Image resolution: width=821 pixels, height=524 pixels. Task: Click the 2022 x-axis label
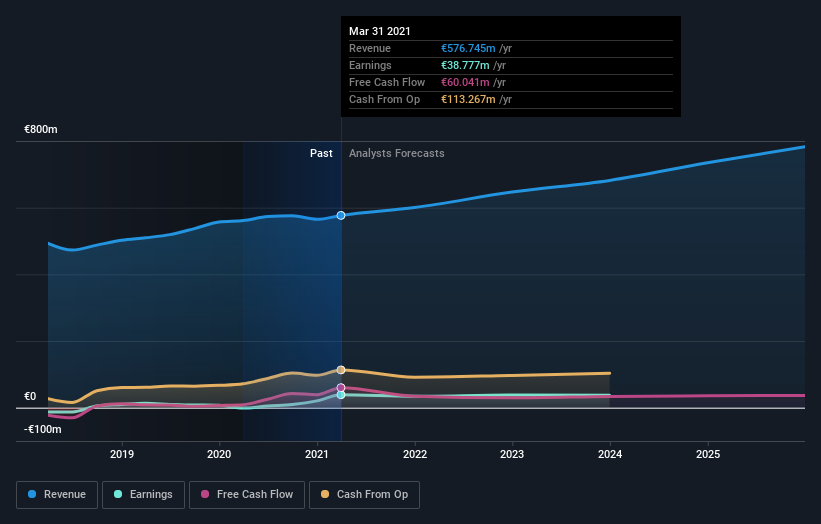click(x=415, y=454)
